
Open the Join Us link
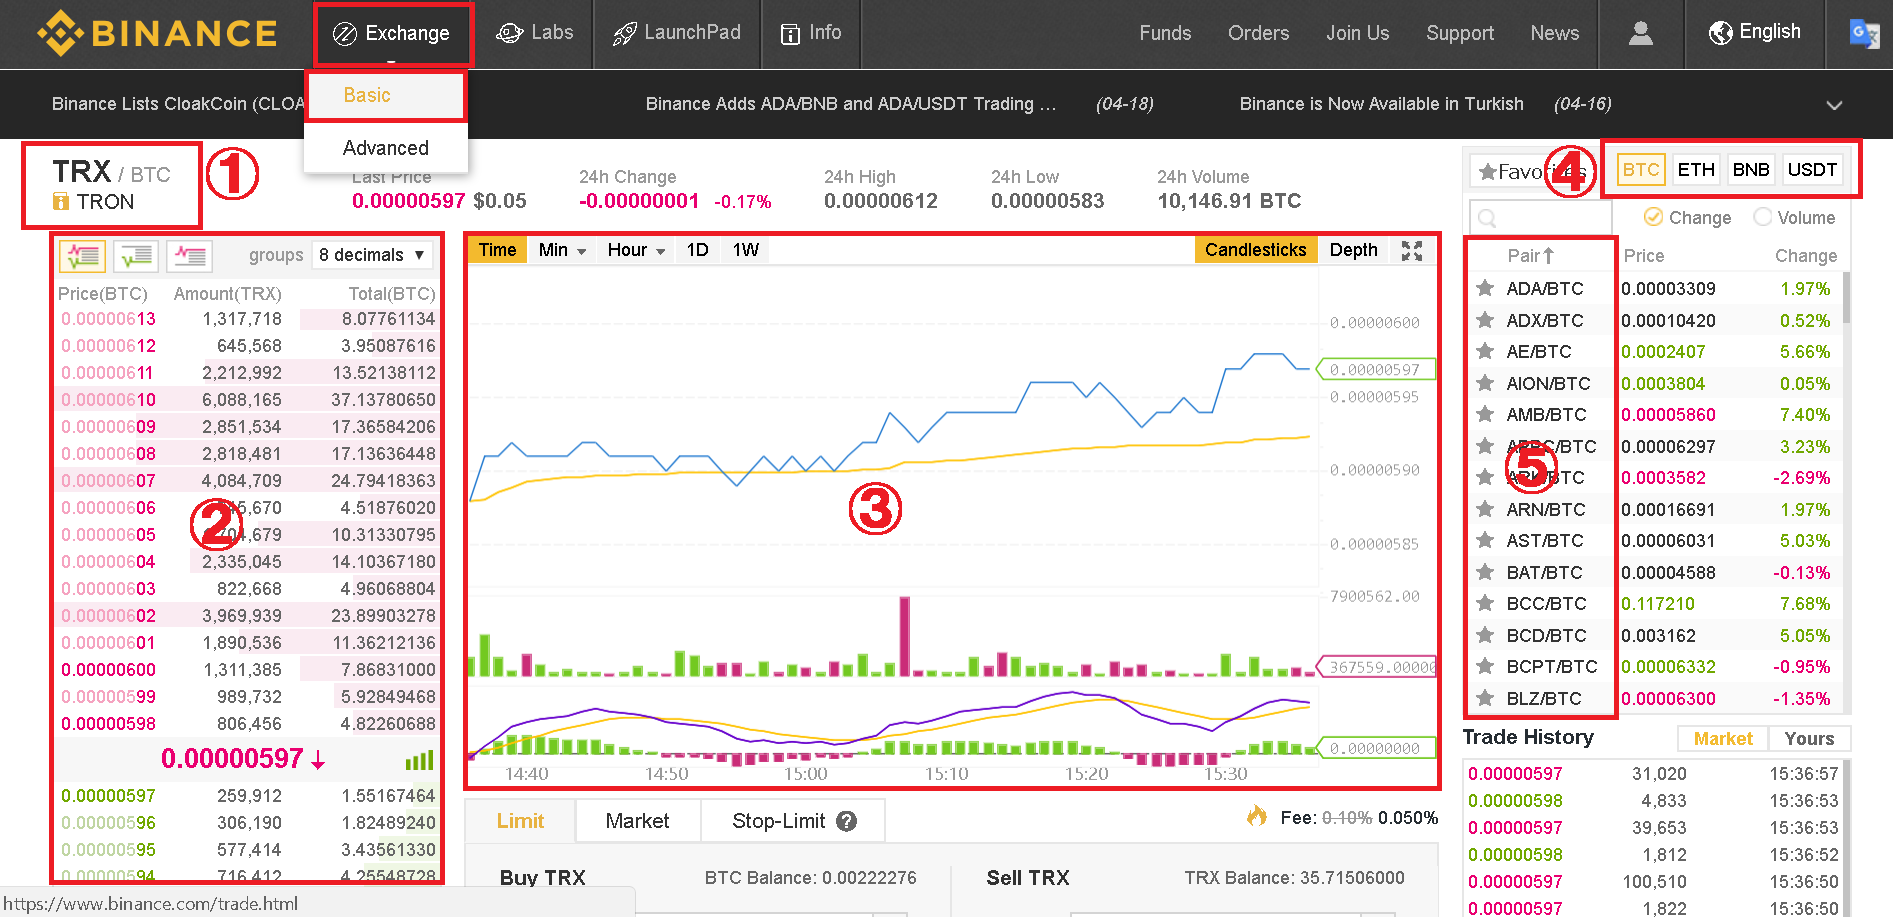[x=1357, y=33]
